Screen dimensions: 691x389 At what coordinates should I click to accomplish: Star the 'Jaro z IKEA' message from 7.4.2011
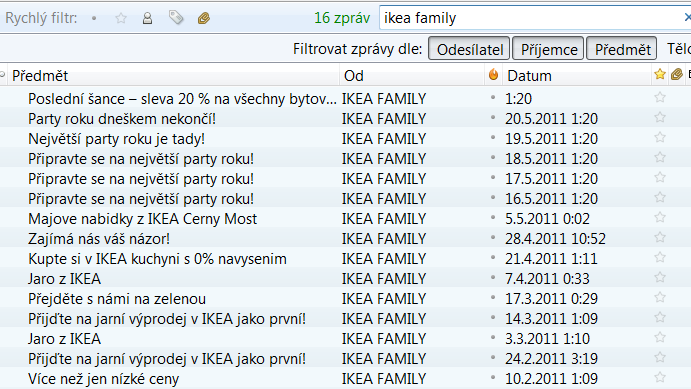point(660,278)
